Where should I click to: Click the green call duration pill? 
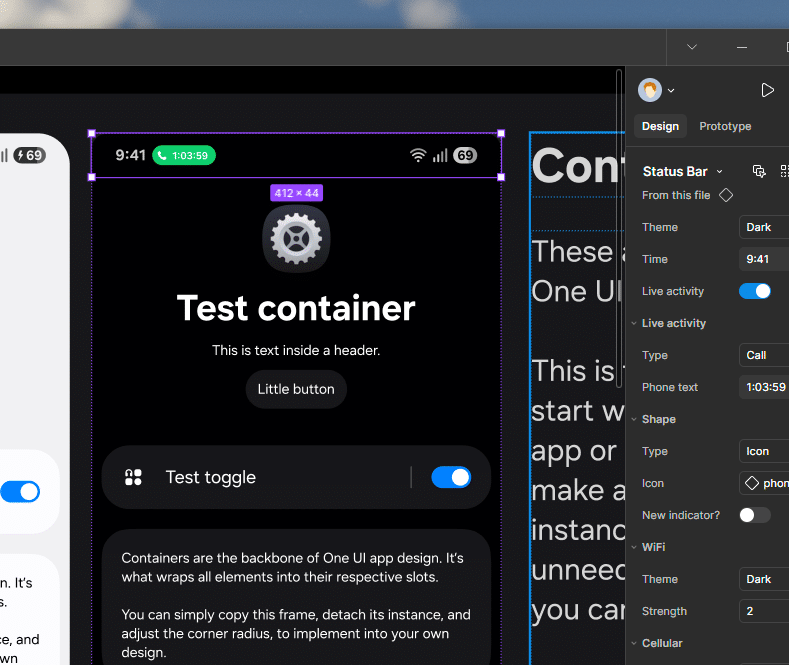point(184,155)
